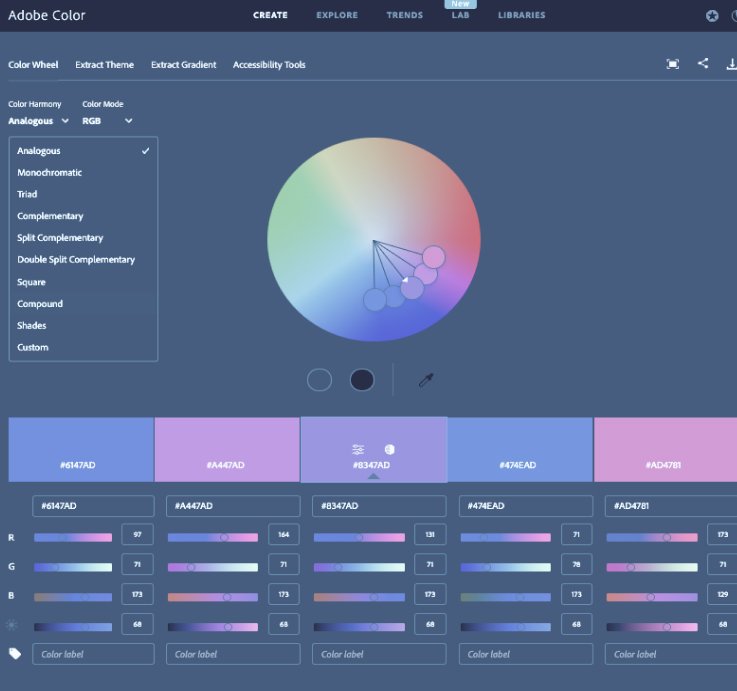737x691 pixels.
Task: Switch to Color Wheel tab
Action: pos(33,65)
